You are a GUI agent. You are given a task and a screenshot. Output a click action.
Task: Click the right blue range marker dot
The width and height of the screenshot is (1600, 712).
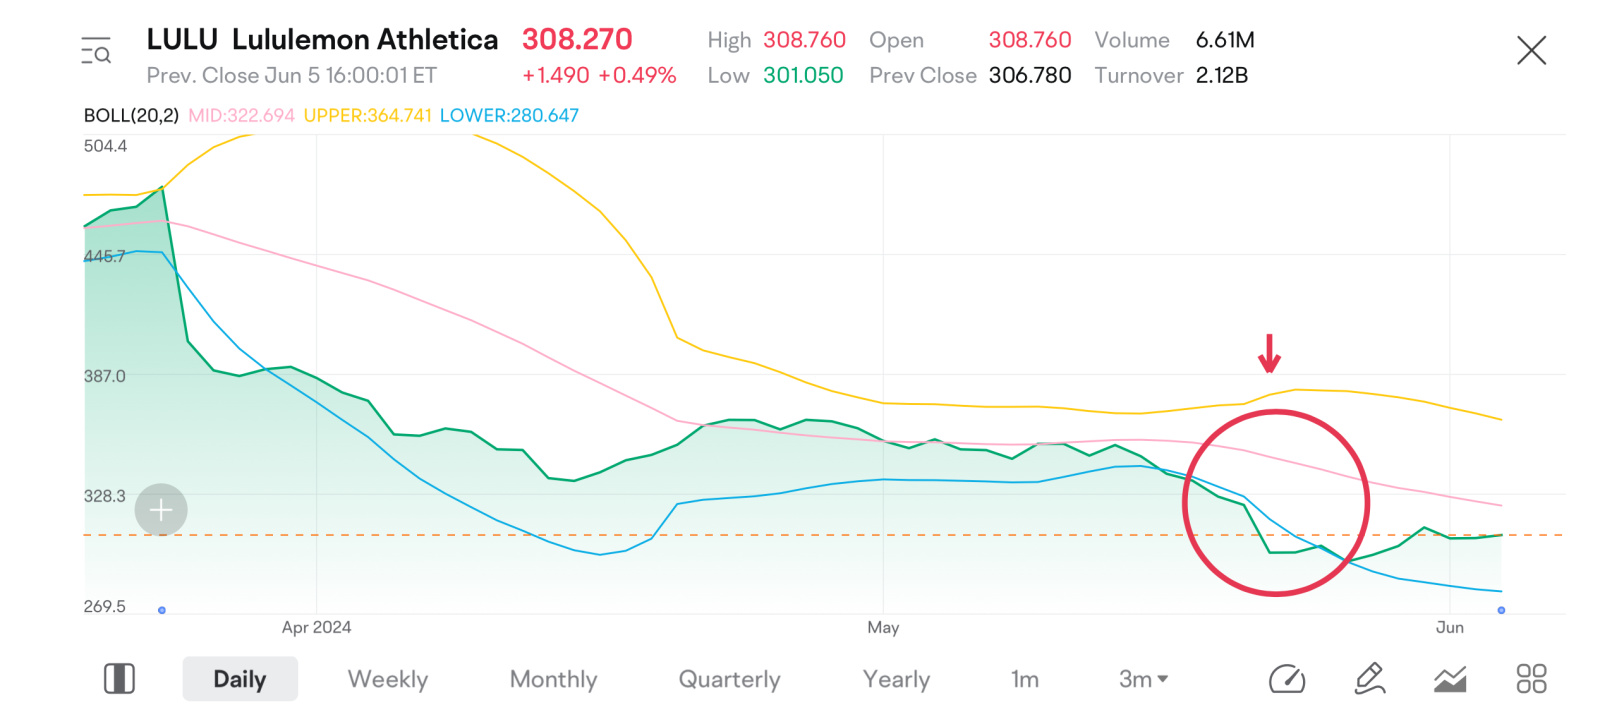1501,610
